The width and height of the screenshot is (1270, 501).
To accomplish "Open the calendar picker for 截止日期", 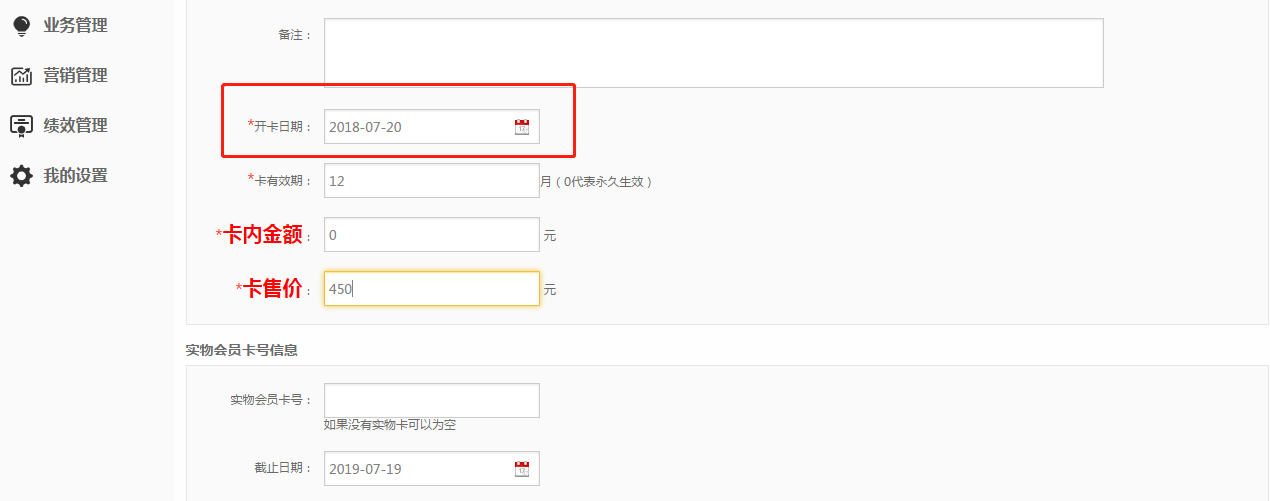I will (522, 469).
